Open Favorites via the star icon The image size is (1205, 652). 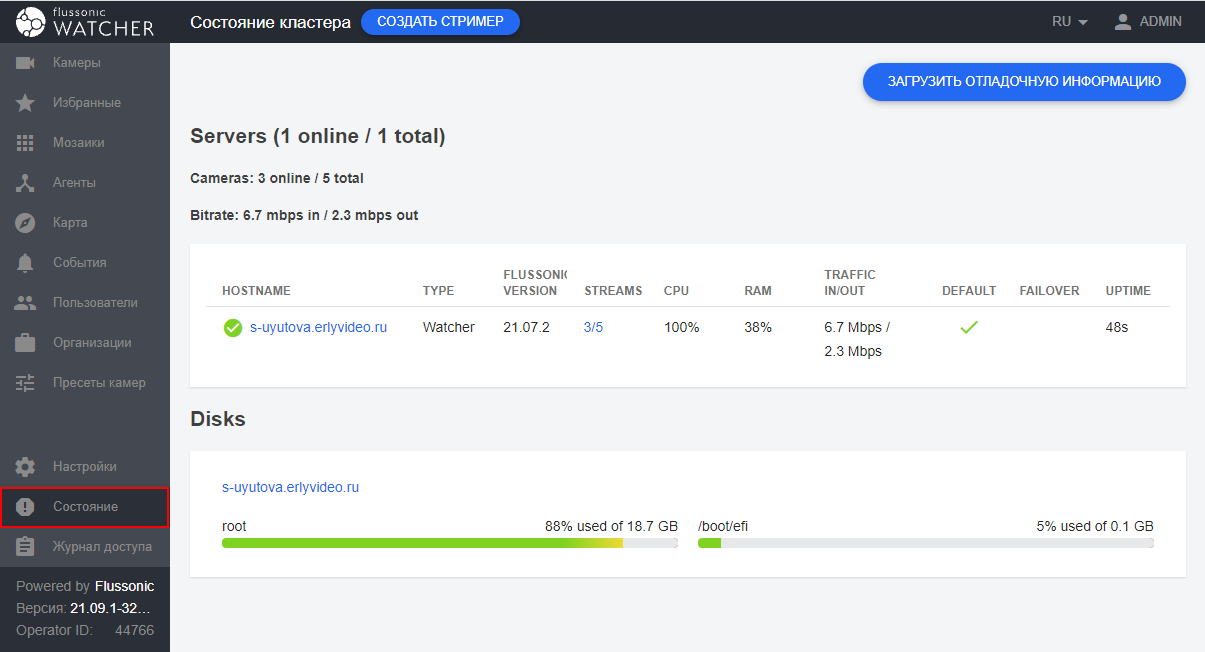26,103
